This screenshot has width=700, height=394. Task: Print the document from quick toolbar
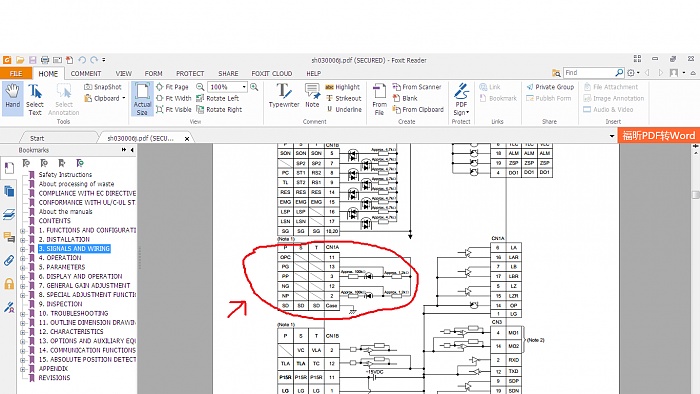coord(45,60)
